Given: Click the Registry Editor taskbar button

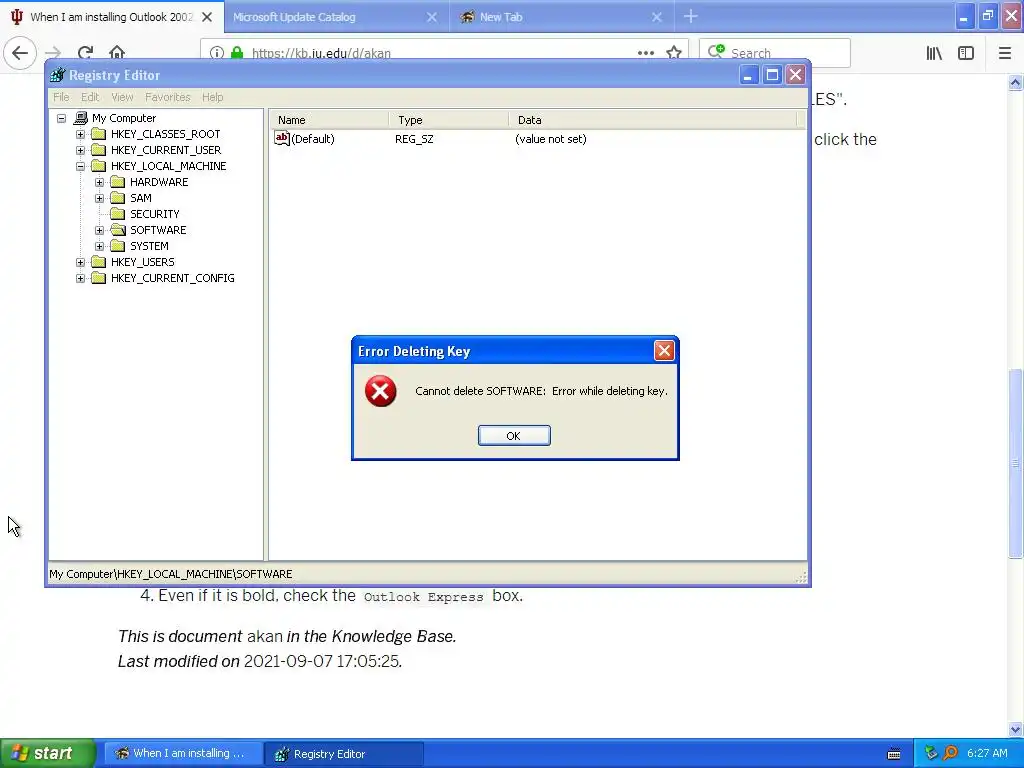Looking at the screenshot, I should point(344,754).
